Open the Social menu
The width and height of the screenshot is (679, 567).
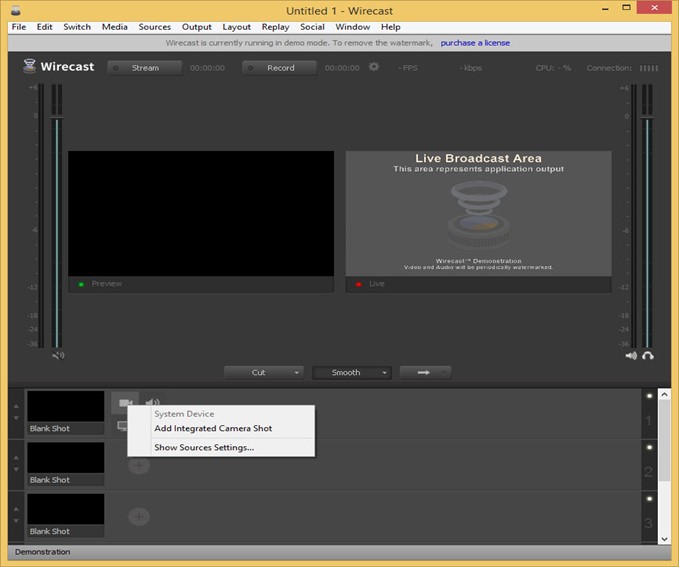312,27
